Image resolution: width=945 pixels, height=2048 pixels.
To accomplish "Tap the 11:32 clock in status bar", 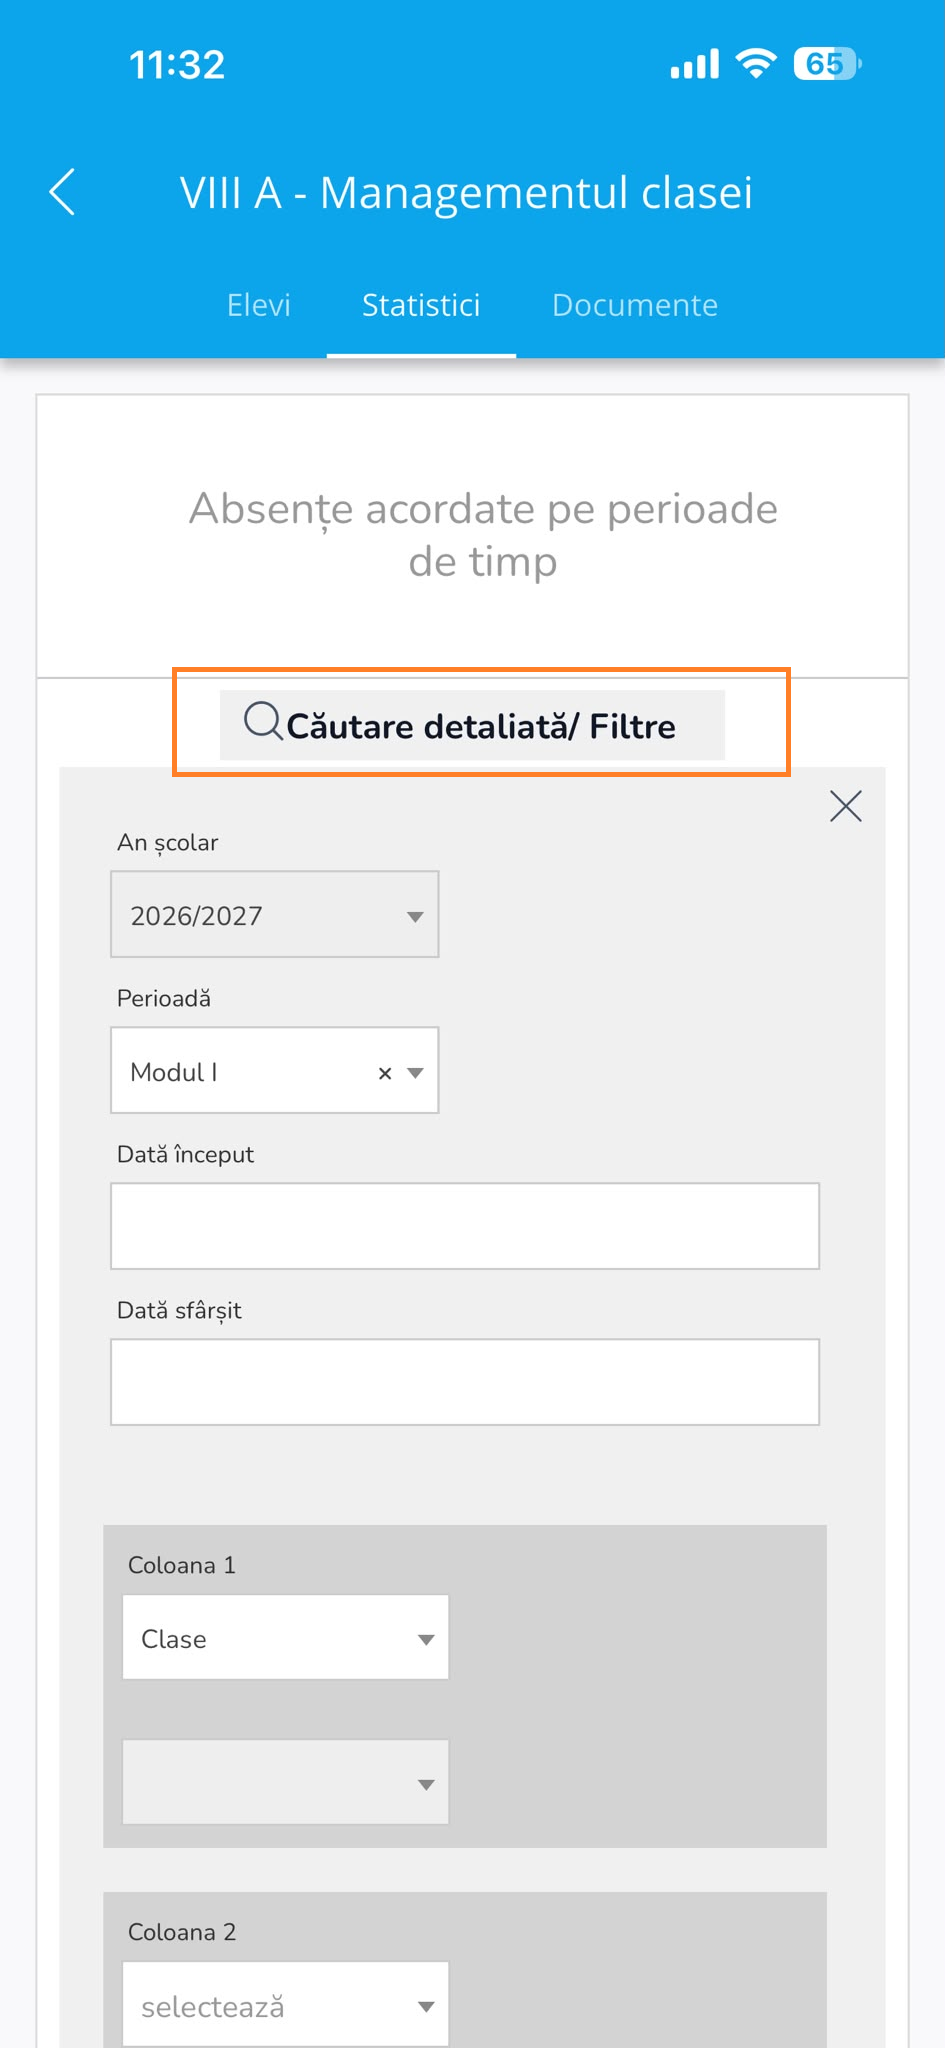I will point(177,65).
